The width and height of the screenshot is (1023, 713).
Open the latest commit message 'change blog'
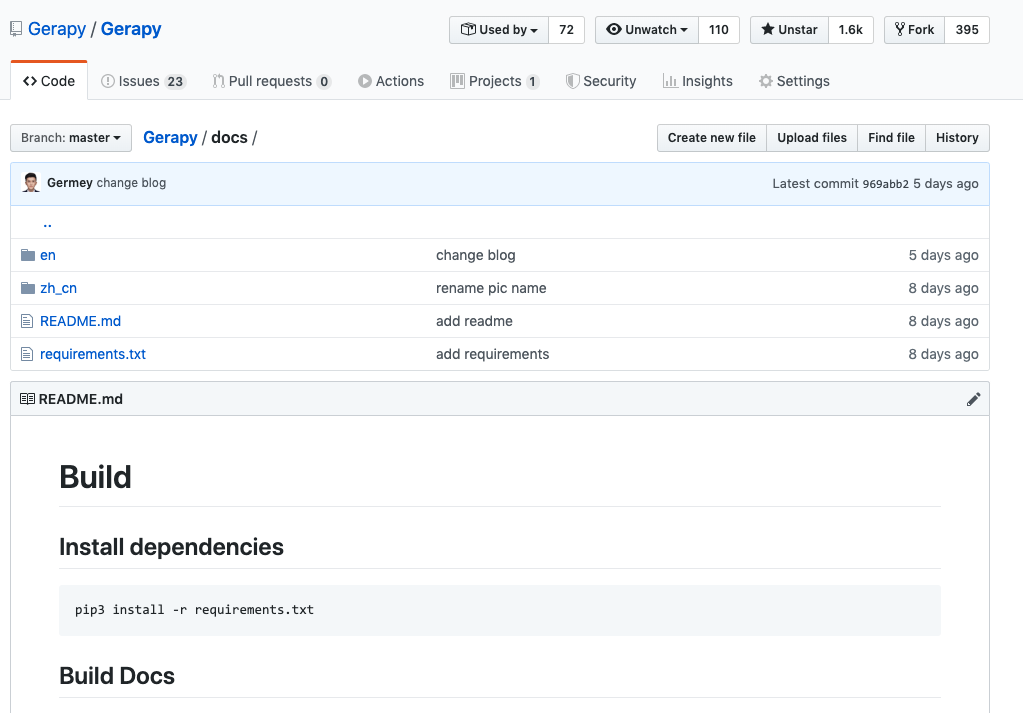[131, 183]
